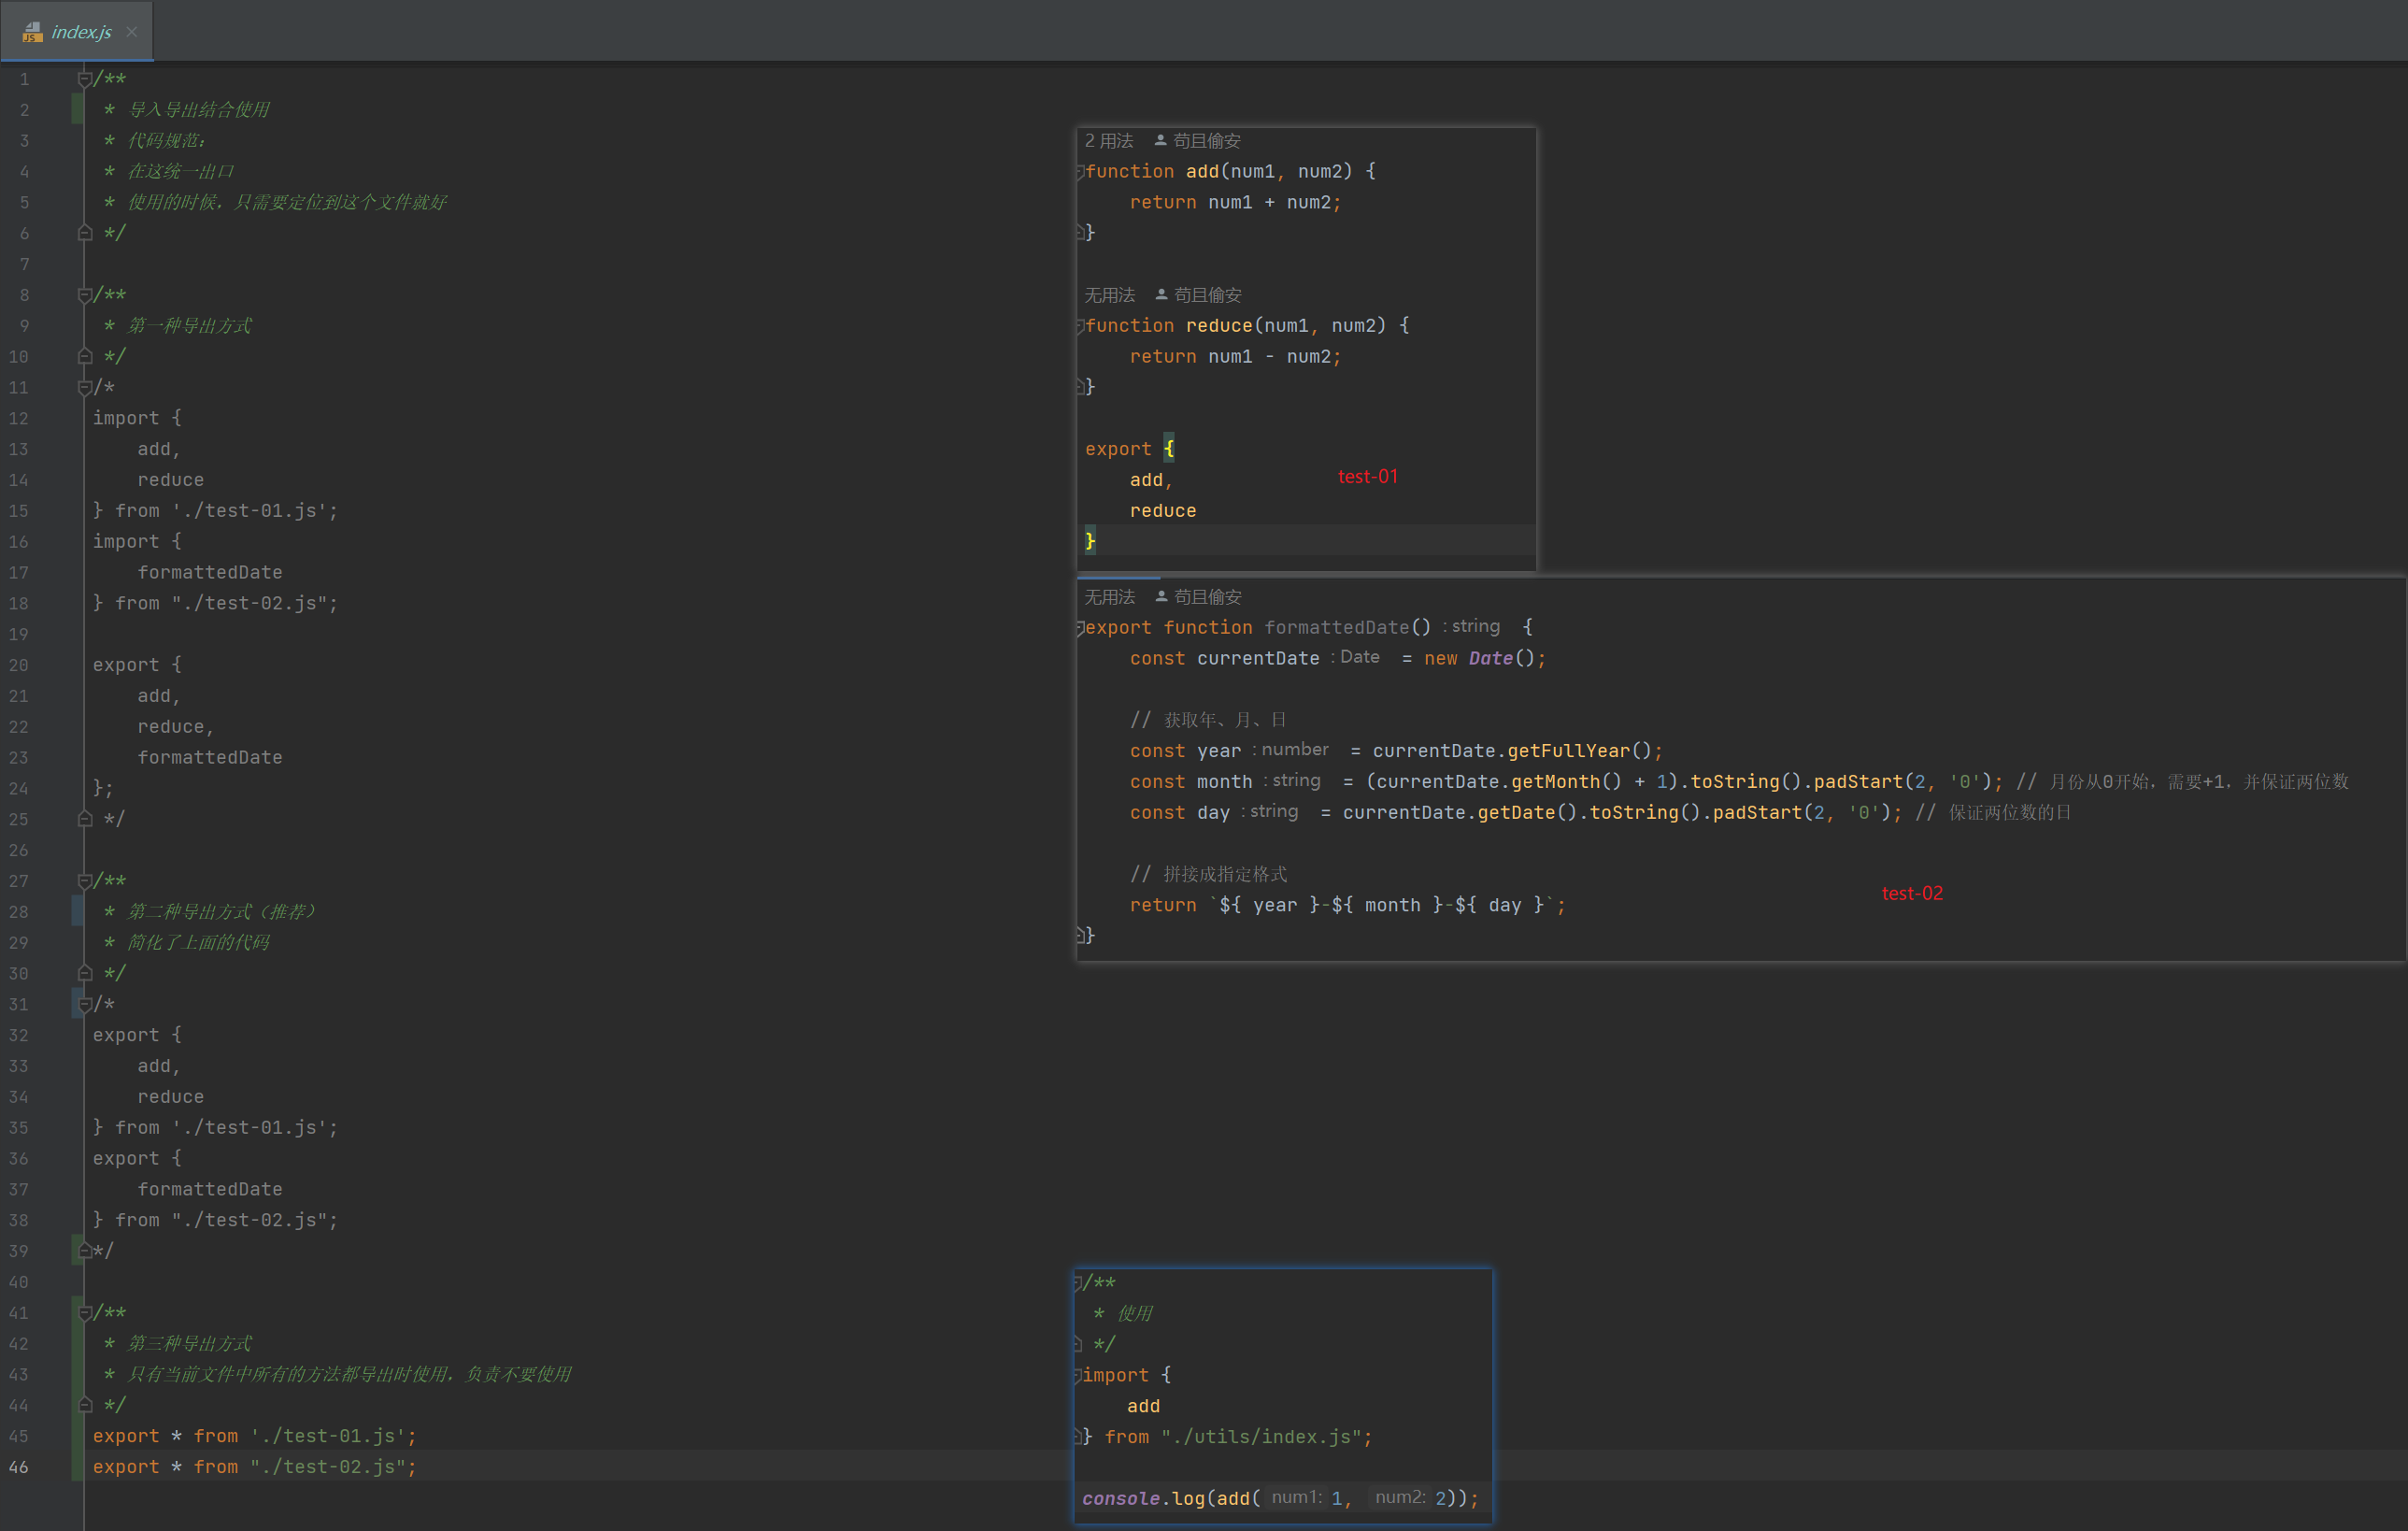This screenshot has width=2408, height=1531.
Task: Collapse the third export comment at line 41
Action: pyautogui.click(x=85, y=1313)
